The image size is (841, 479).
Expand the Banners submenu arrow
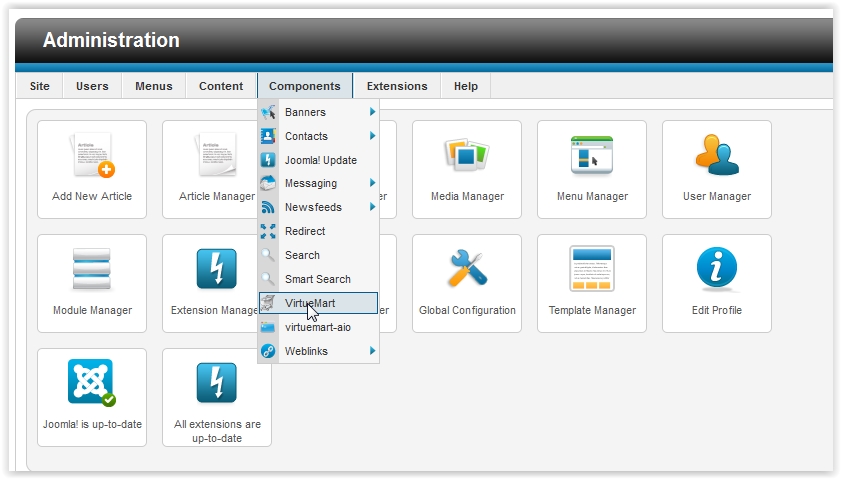(372, 112)
